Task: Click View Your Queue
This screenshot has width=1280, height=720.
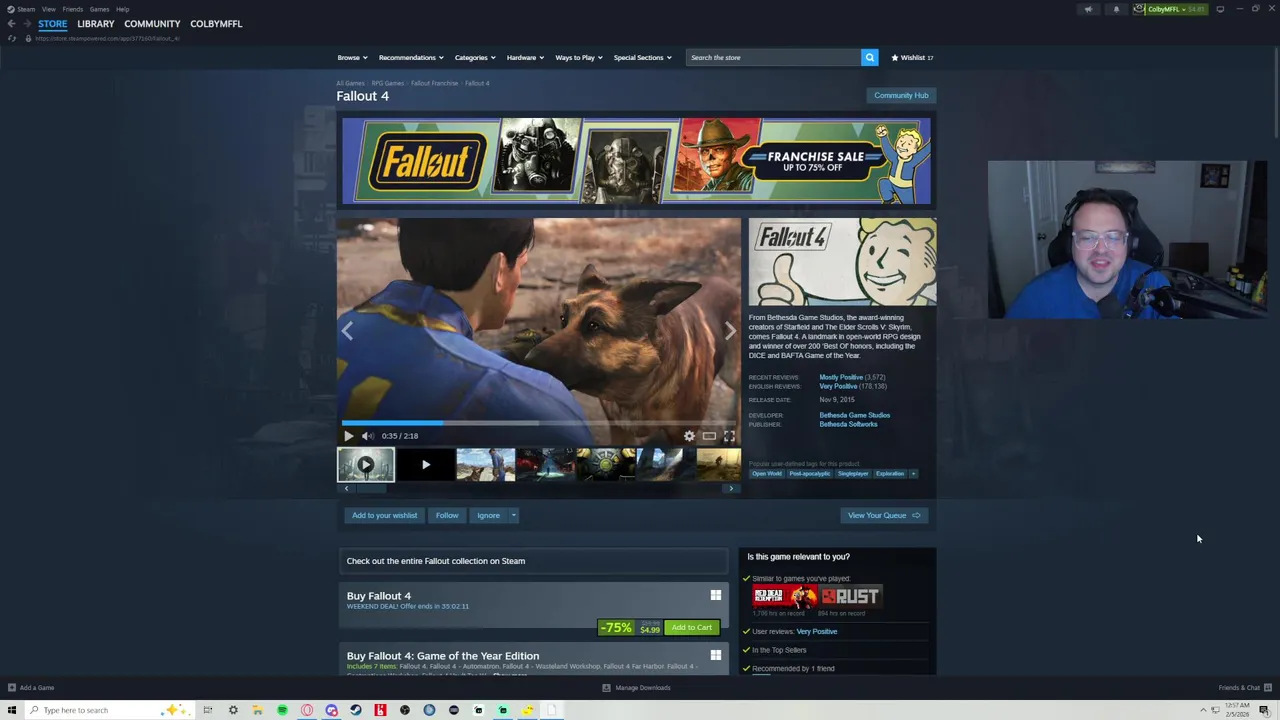Action: point(884,515)
